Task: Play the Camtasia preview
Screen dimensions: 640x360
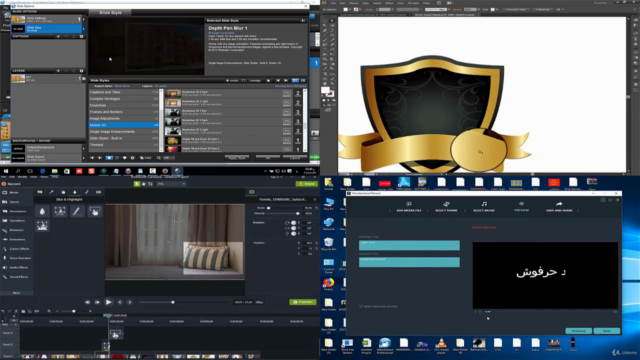Action: (109, 302)
